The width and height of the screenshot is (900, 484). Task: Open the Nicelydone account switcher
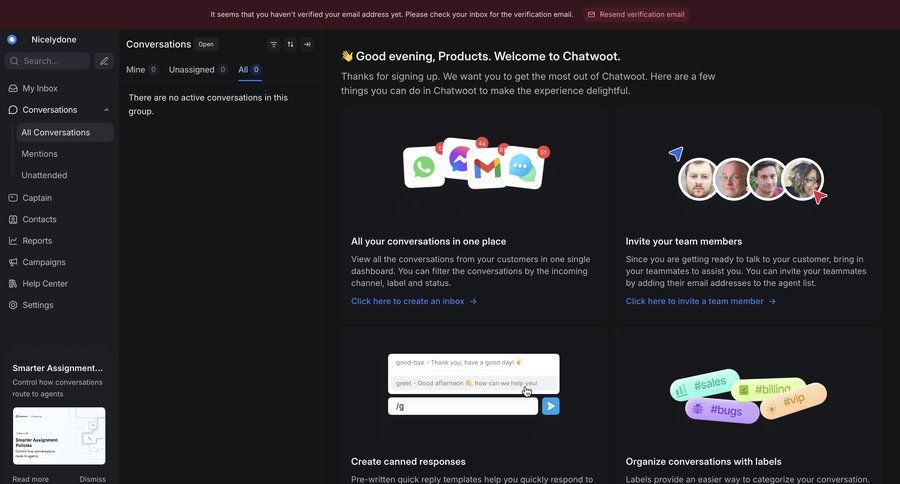(x=53, y=40)
